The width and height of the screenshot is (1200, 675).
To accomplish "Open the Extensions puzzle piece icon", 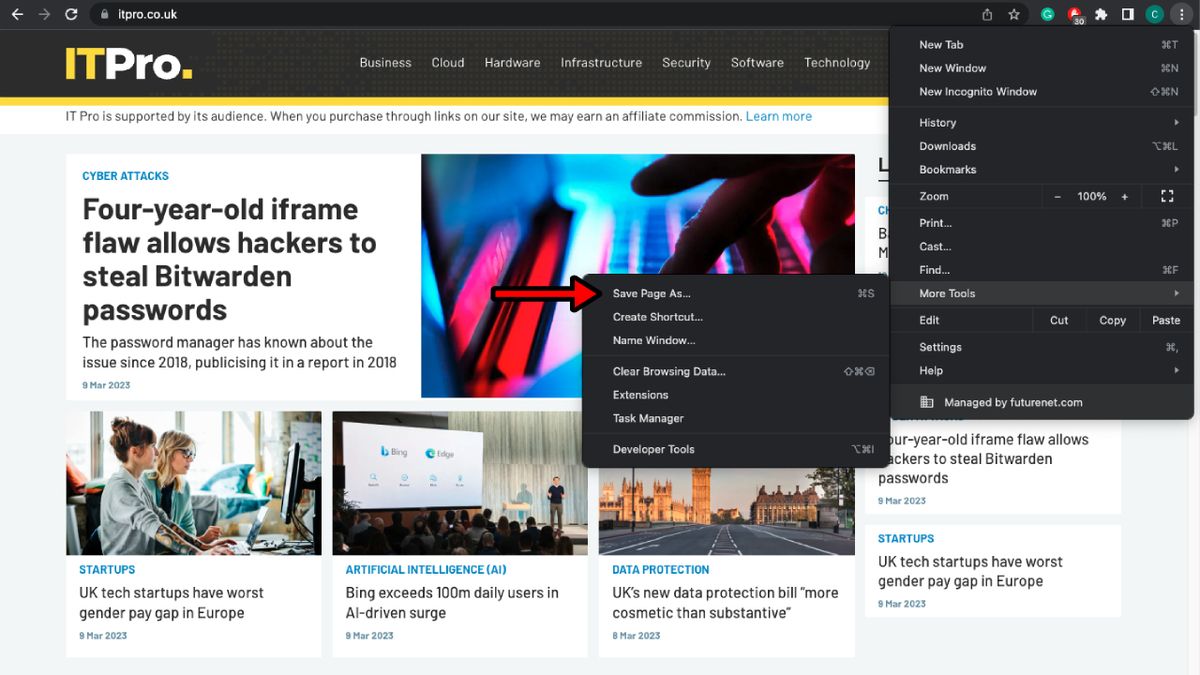I will click(x=1100, y=14).
